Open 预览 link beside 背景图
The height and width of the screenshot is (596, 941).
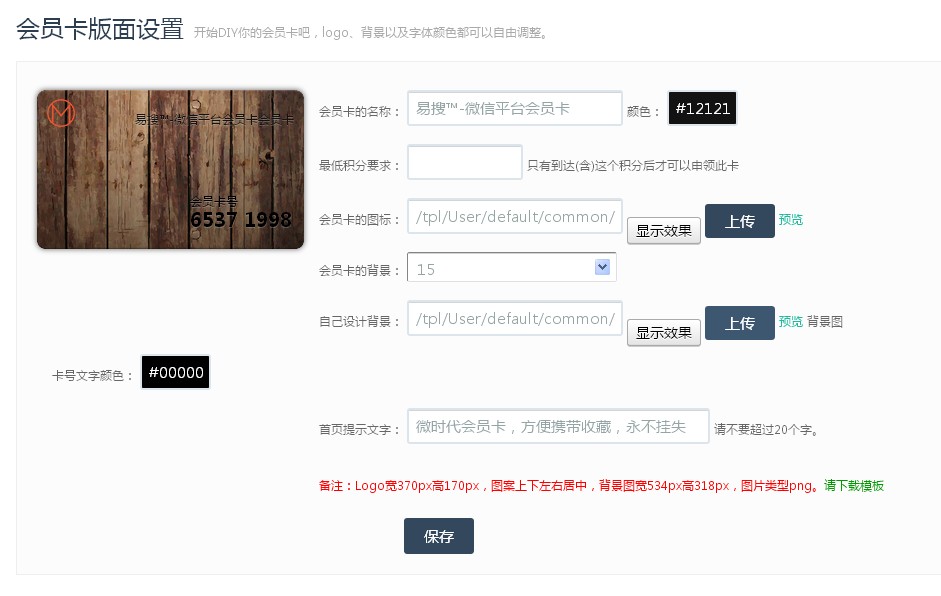pos(790,322)
